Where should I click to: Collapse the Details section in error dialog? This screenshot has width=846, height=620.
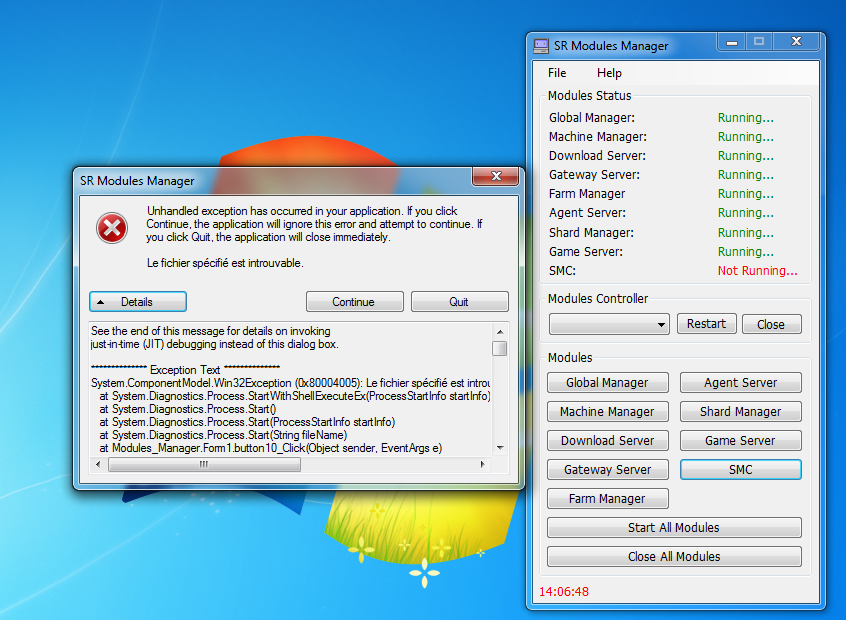(x=138, y=302)
